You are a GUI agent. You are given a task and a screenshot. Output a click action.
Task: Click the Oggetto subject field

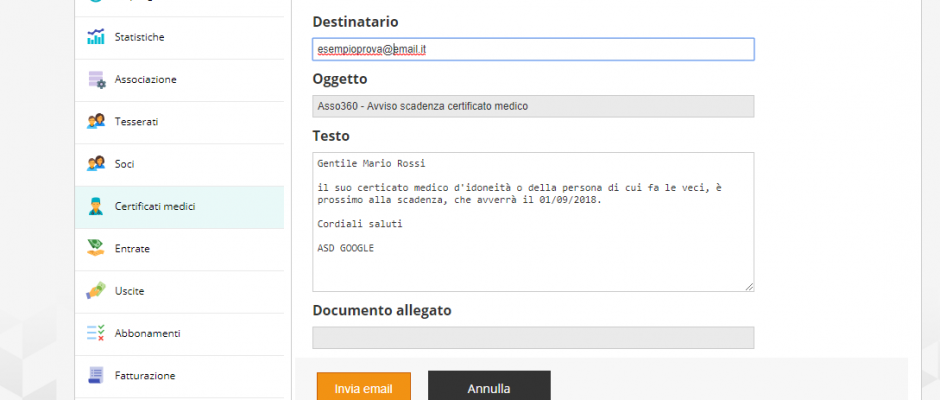533,106
